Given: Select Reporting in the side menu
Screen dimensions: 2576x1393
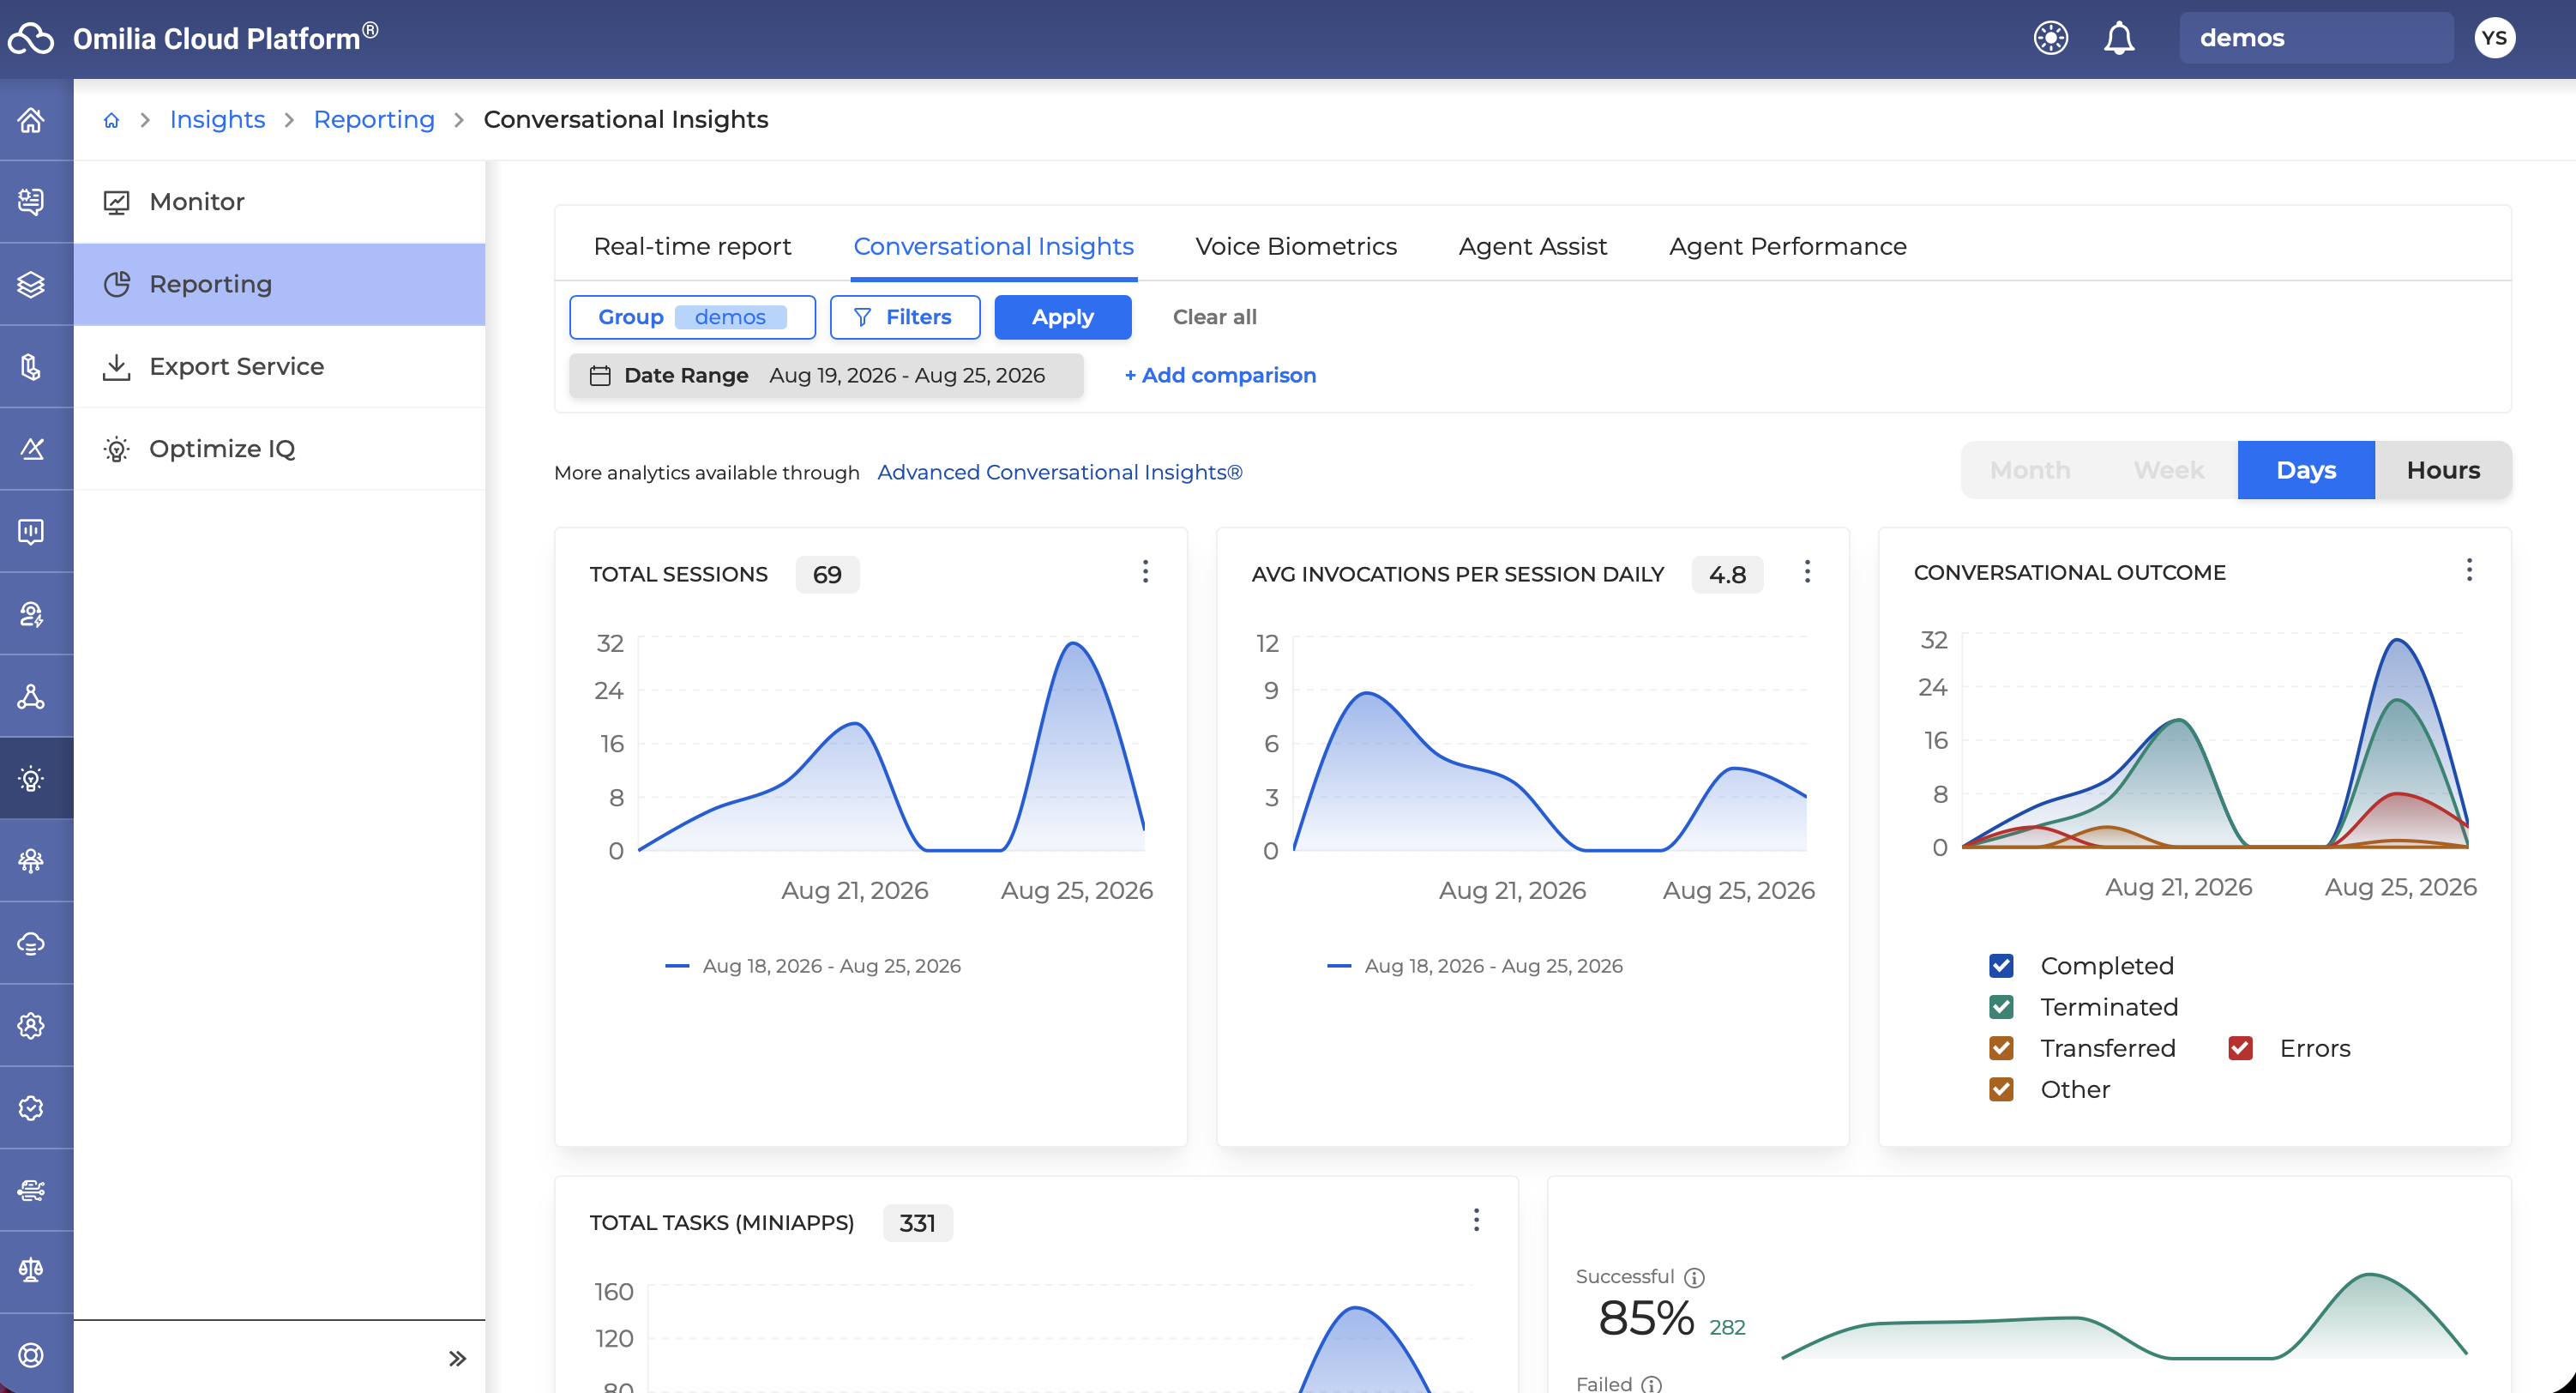Looking at the screenshot, I should pos(279,284).
